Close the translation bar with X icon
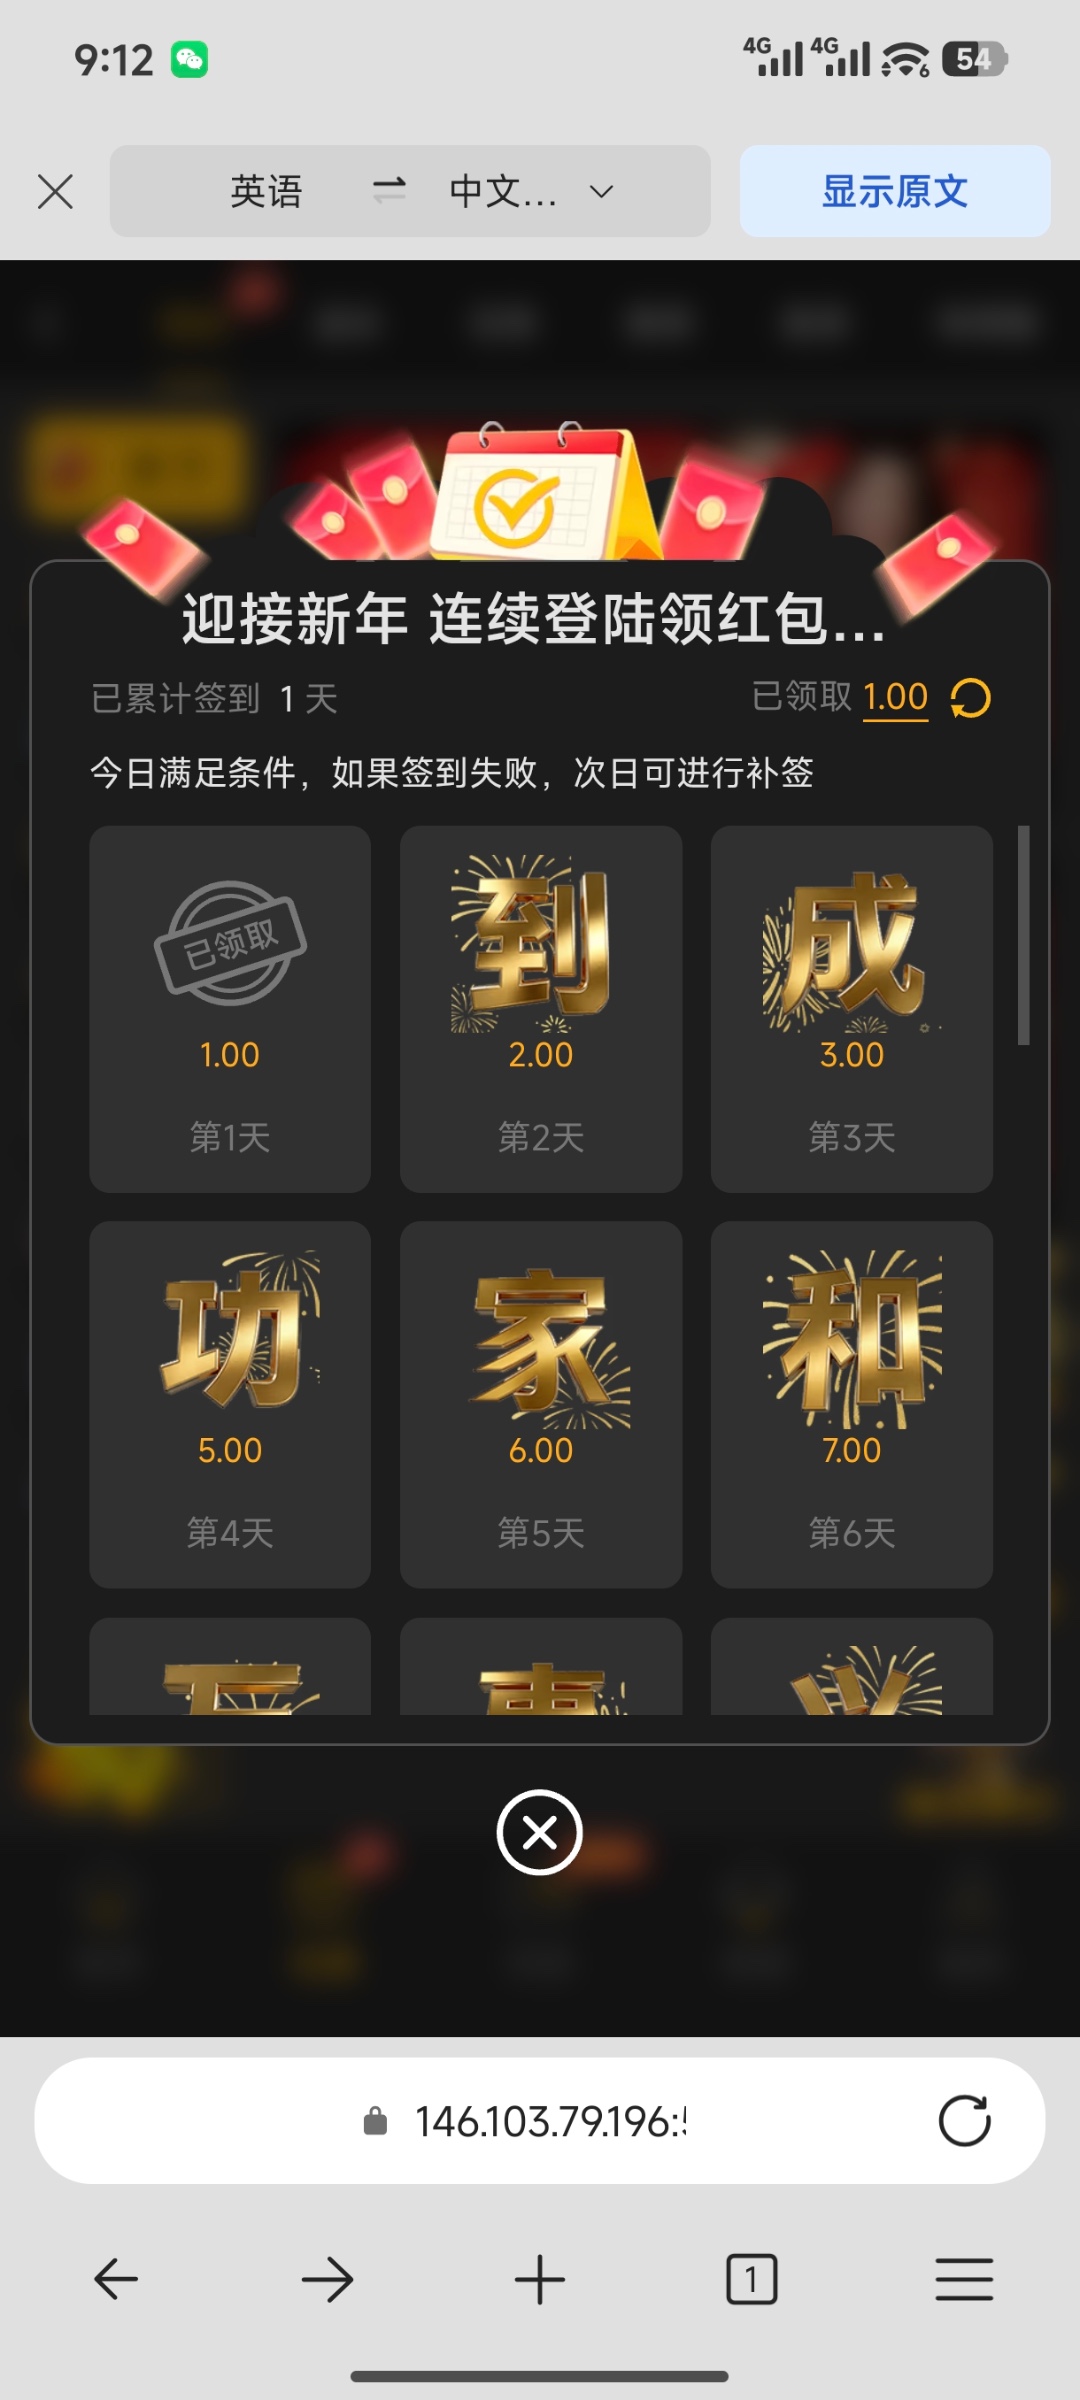 click(55, 191)
